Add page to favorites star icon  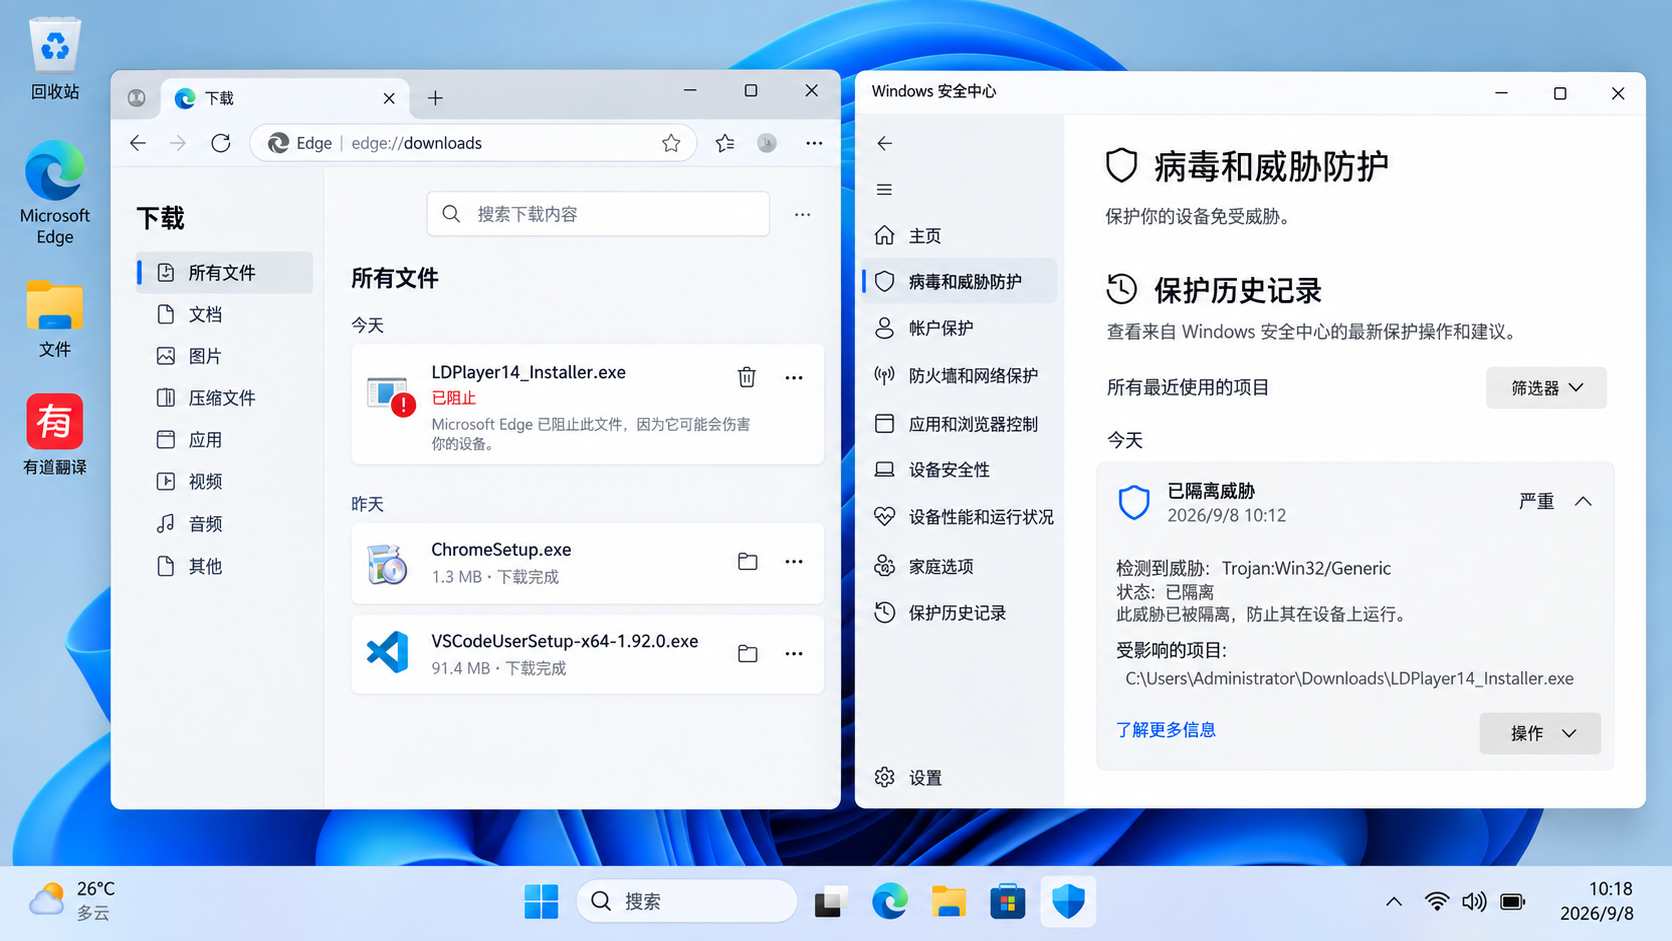(671, 143)
